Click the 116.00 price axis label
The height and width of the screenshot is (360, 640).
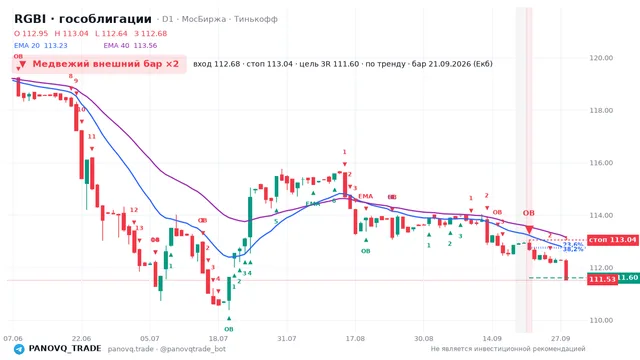coord(601,163)
